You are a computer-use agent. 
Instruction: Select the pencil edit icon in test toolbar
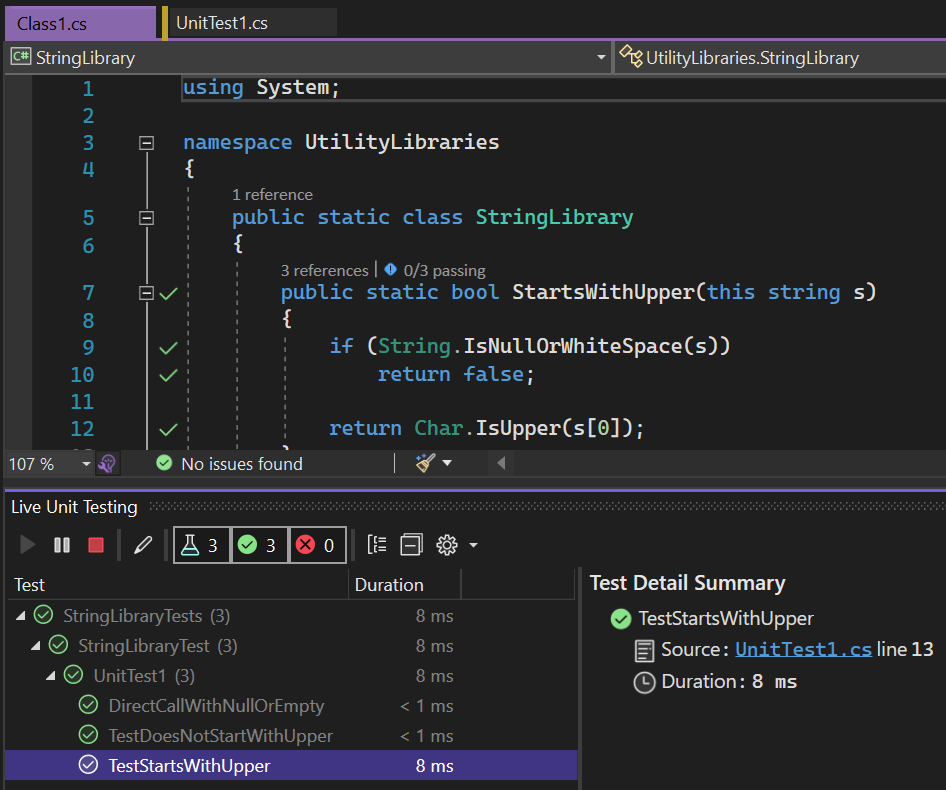(x=142, y=544)
